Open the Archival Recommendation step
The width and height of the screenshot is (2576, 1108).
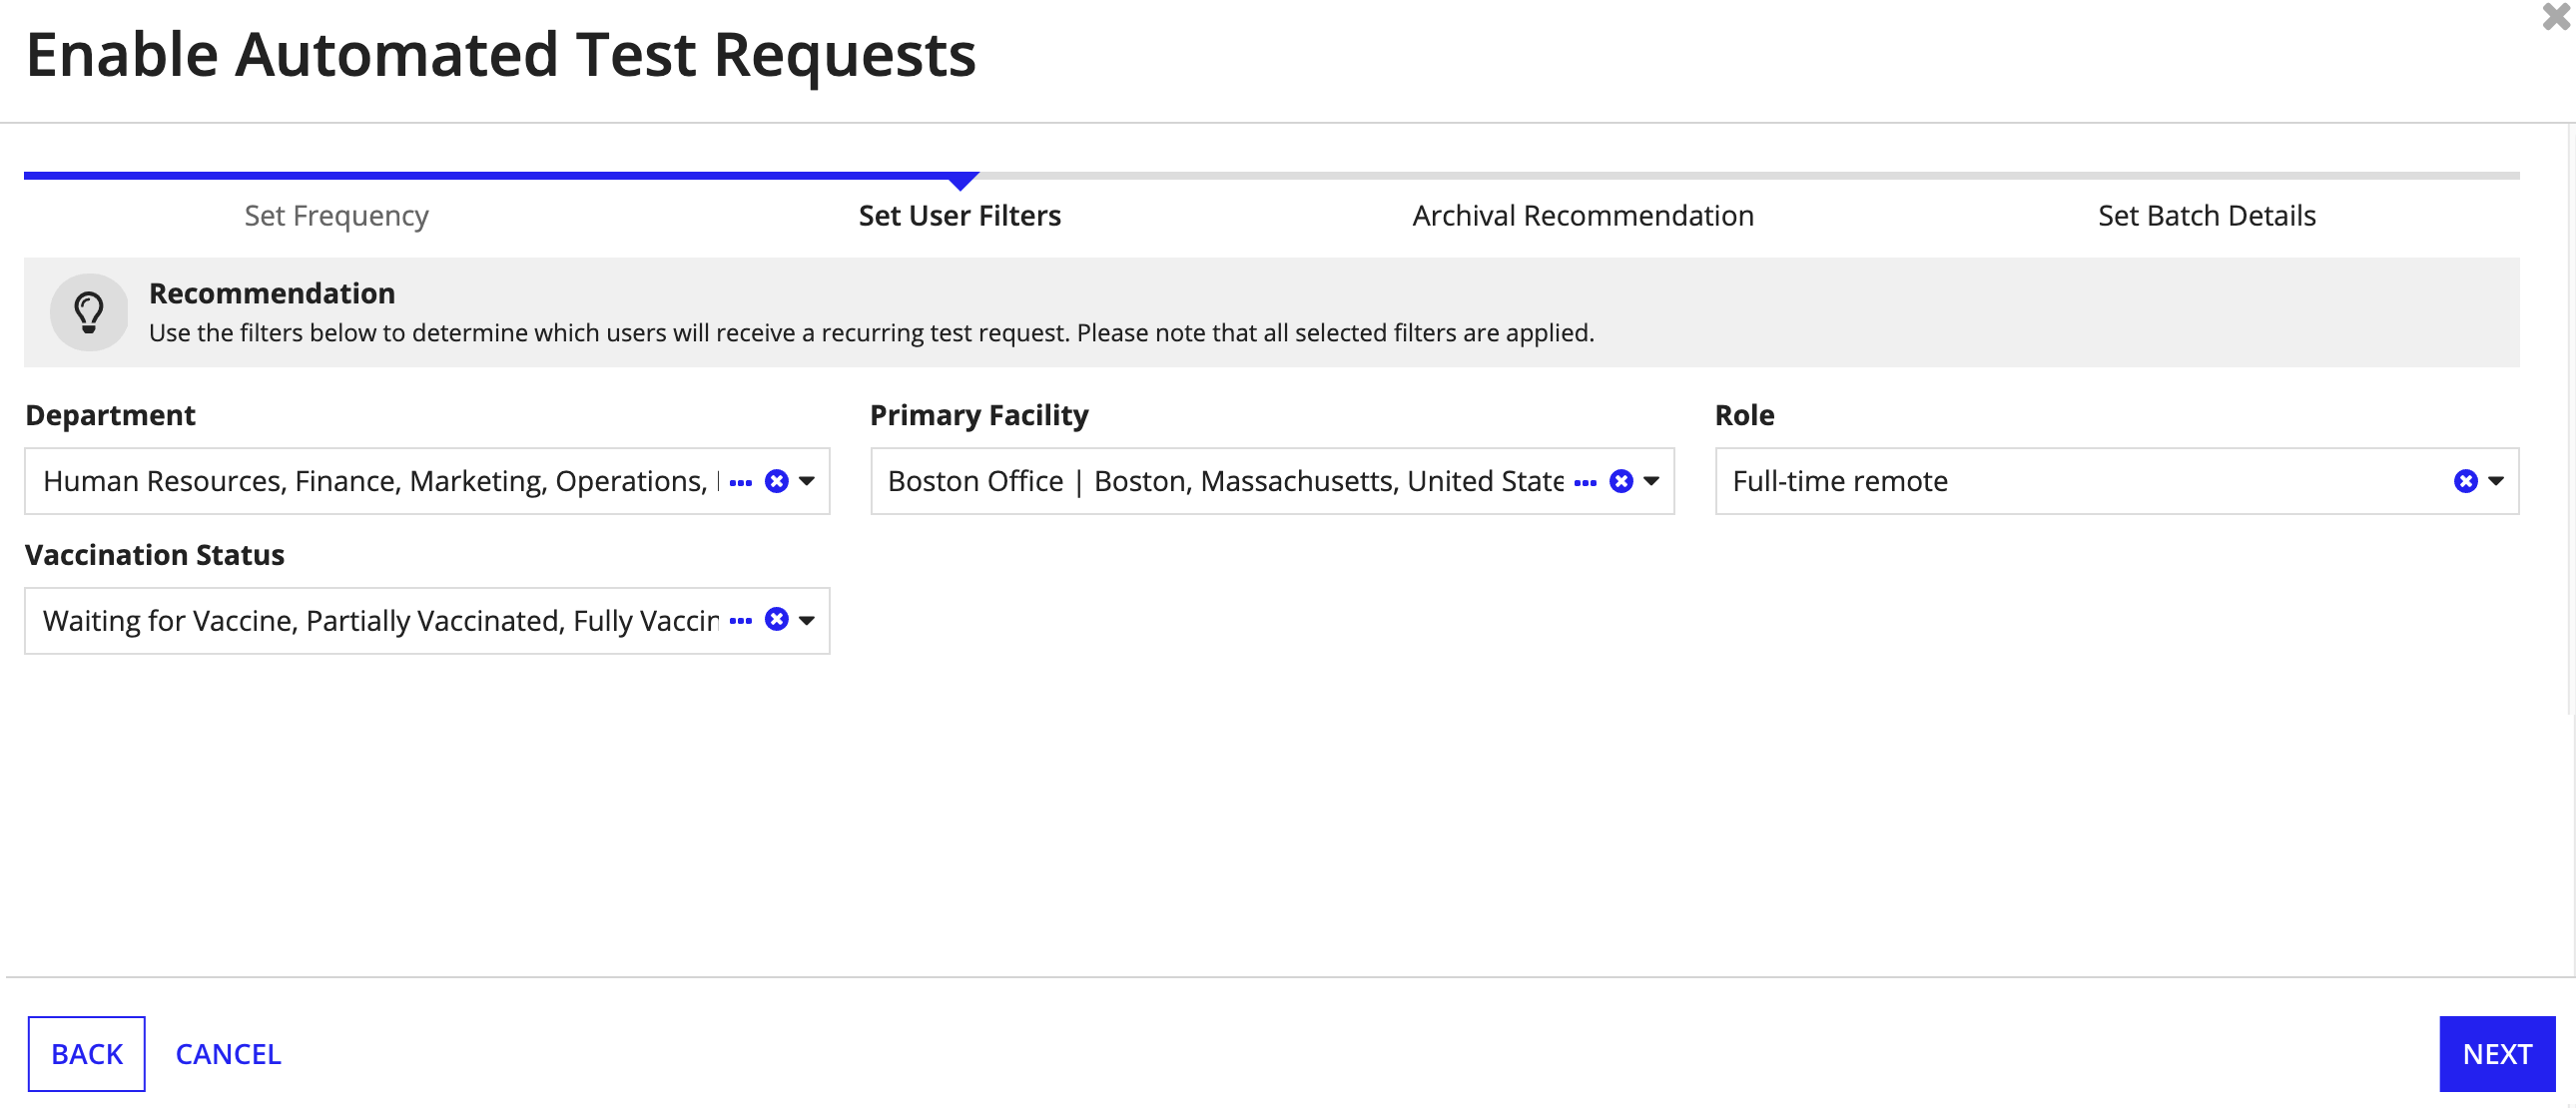click(x=1583, y=216)
